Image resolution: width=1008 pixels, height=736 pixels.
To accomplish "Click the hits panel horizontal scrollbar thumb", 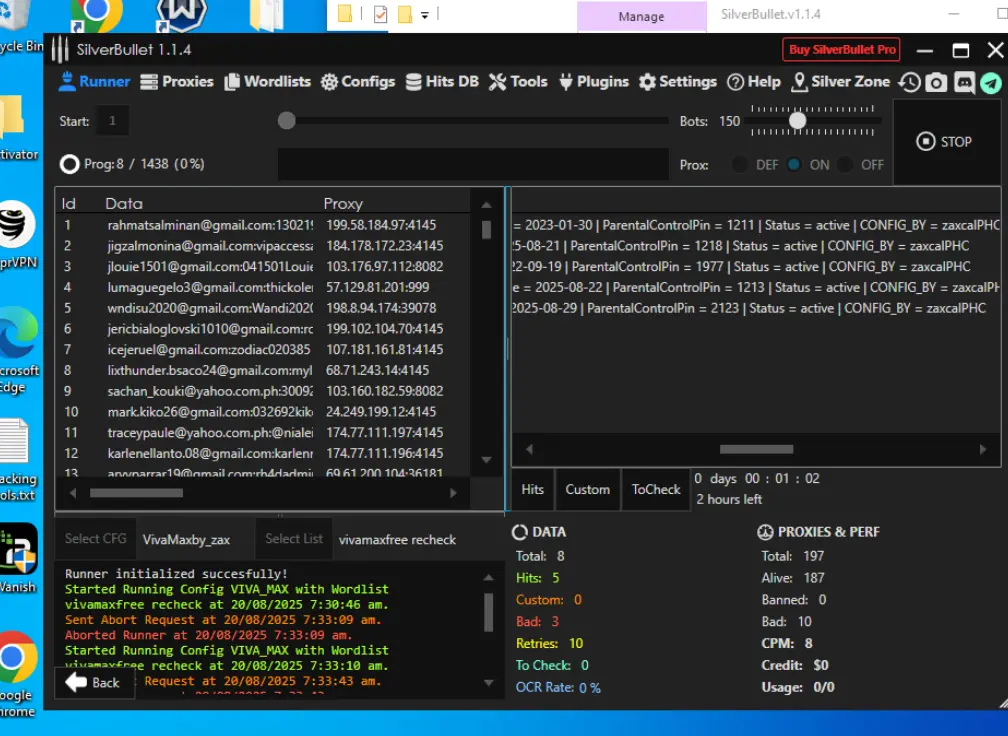I will click(756, 449).
